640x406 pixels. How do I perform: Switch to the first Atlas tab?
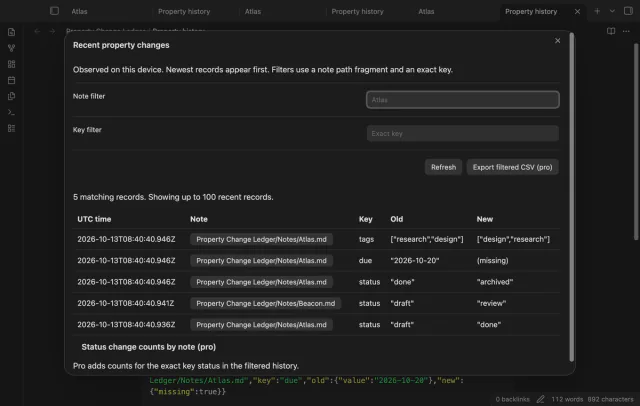80,11
